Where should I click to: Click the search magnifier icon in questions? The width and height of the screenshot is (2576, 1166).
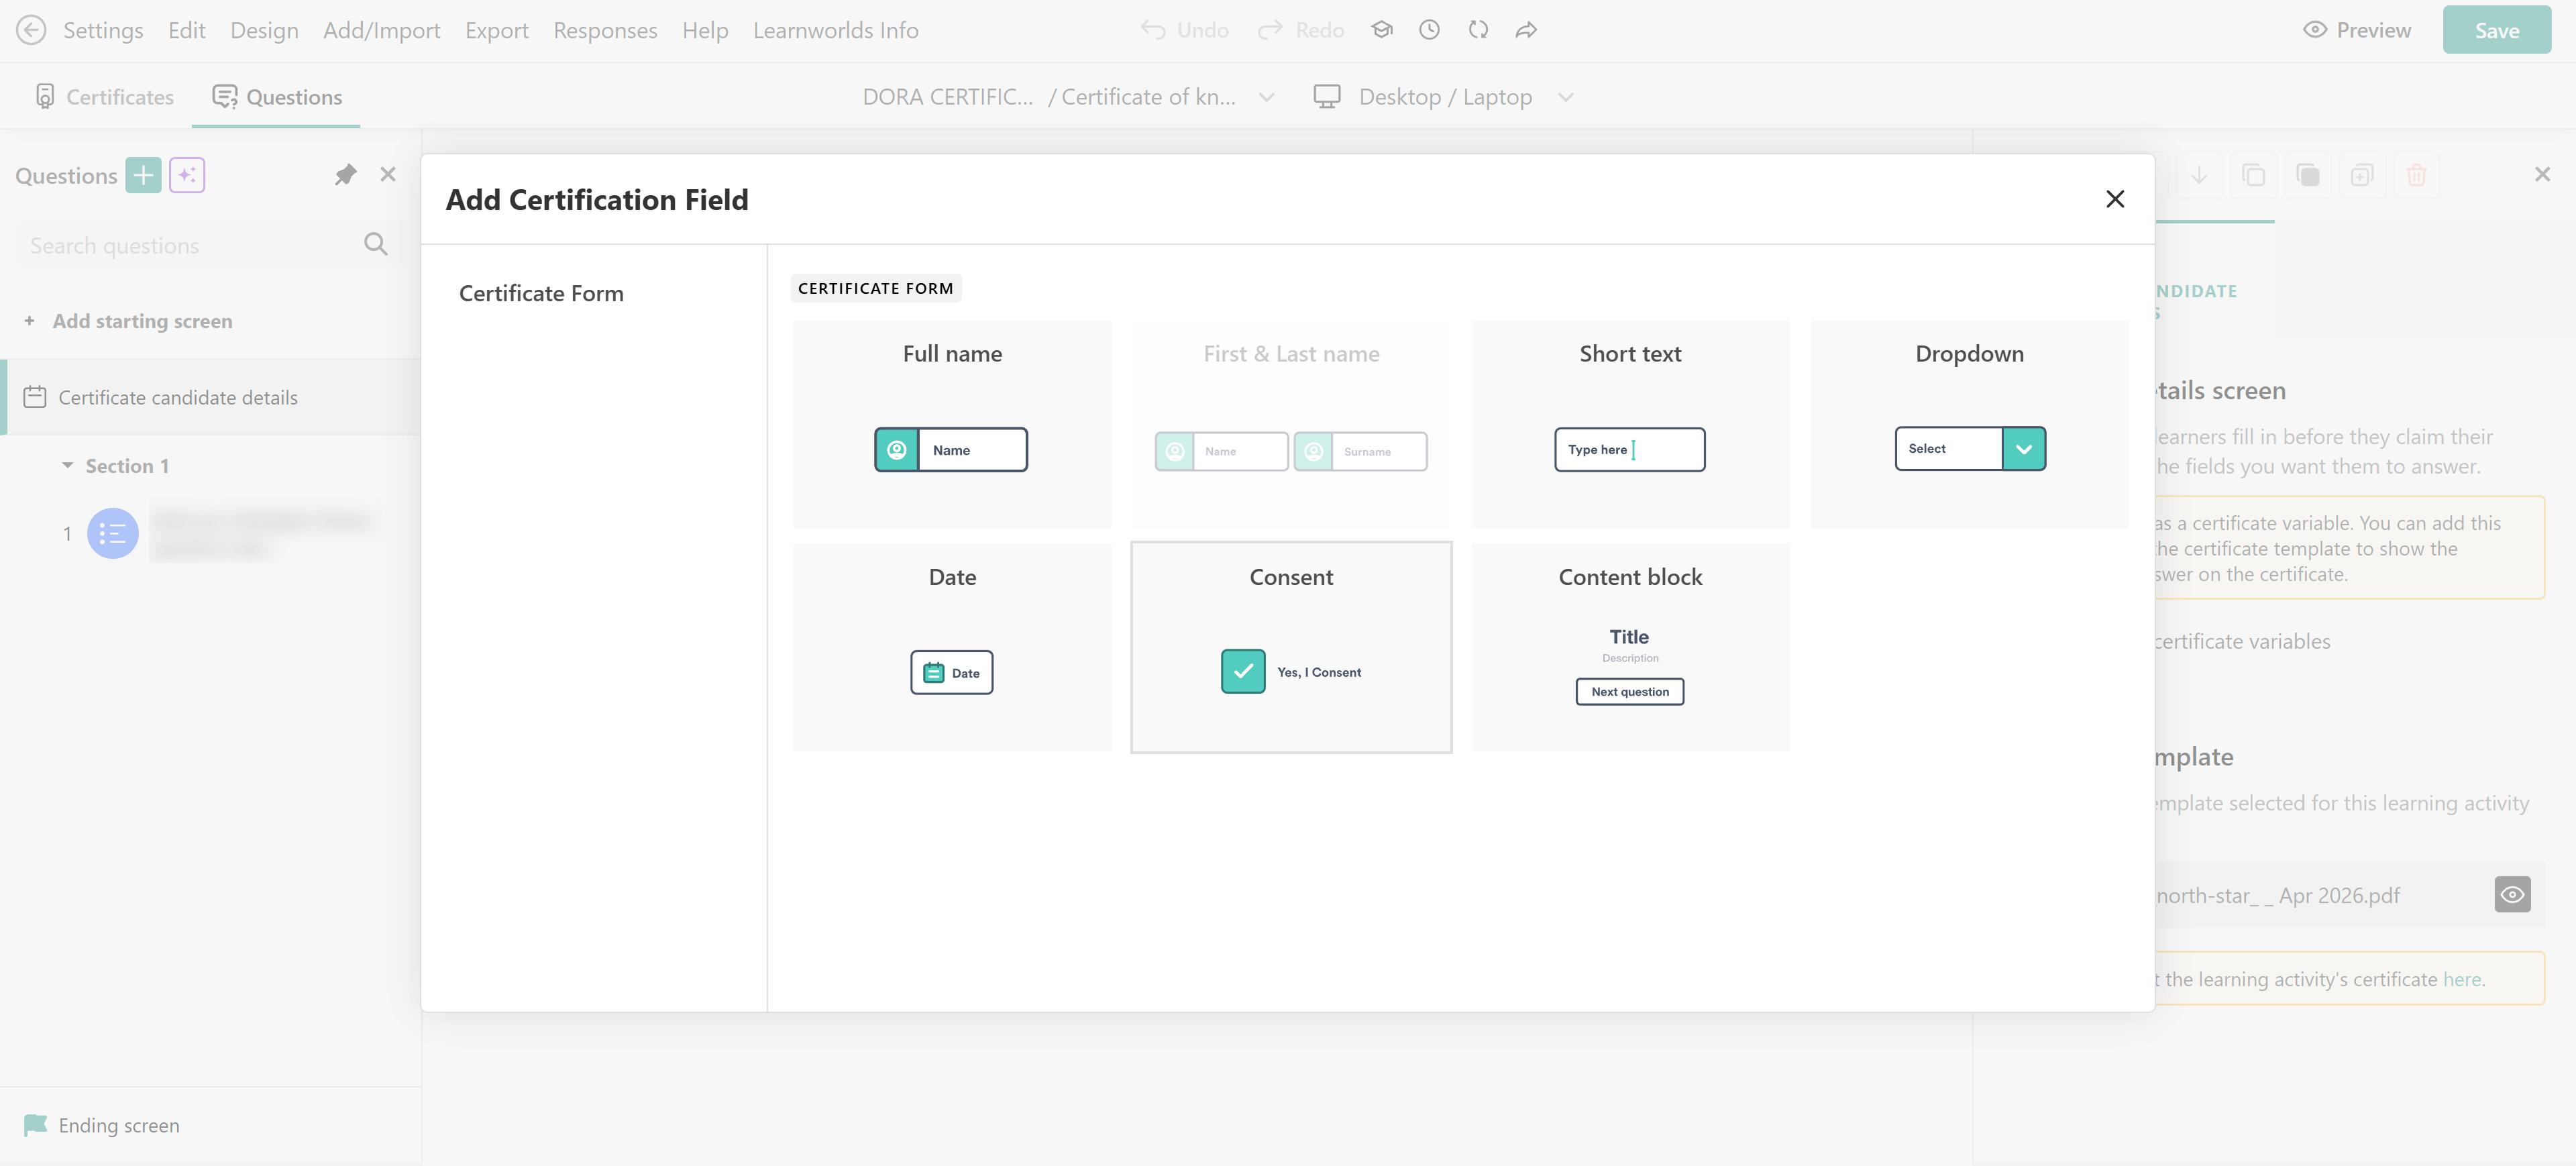click(x=375, y=244)
